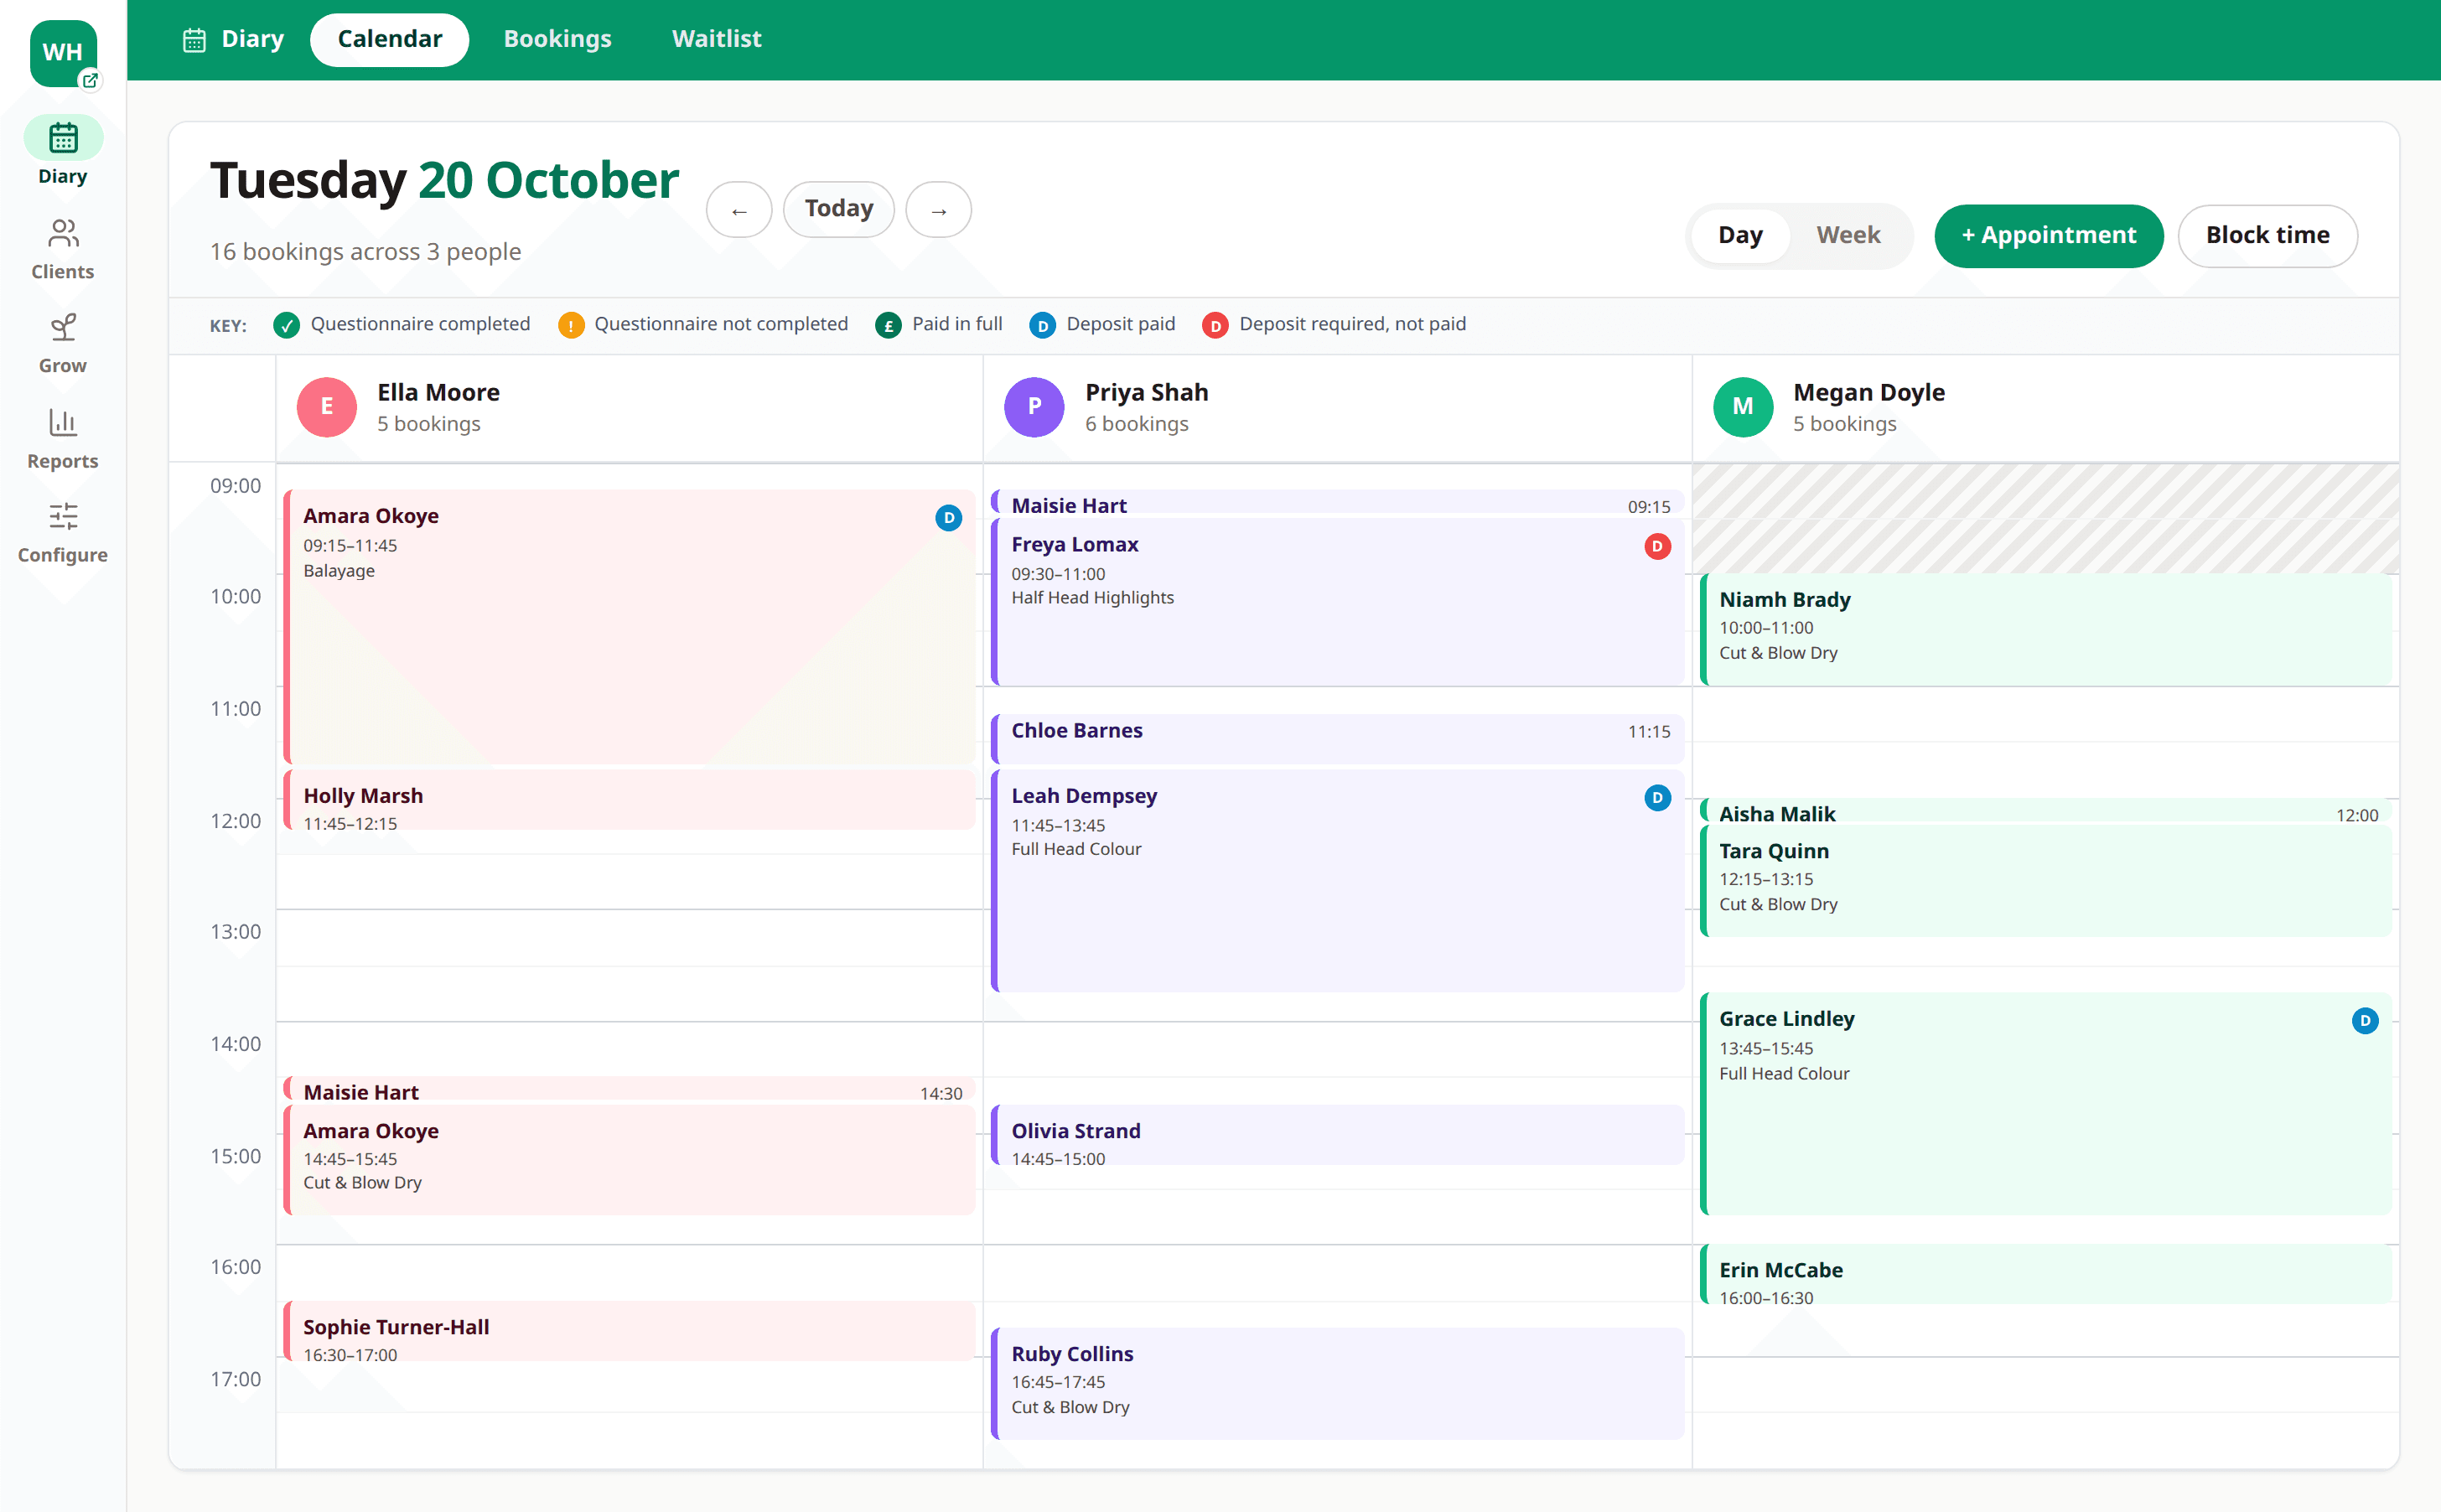Click Ella Moore's avatar
This screenshot has width=2441, height=1512.
(327, 407)
